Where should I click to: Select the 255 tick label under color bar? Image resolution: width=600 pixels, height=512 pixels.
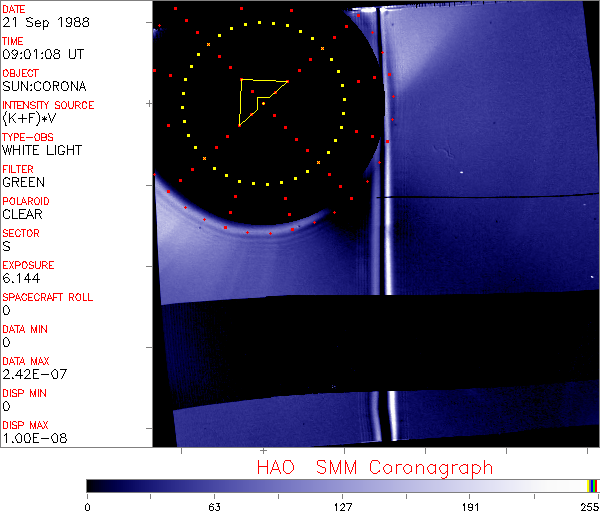coord(589,506)
